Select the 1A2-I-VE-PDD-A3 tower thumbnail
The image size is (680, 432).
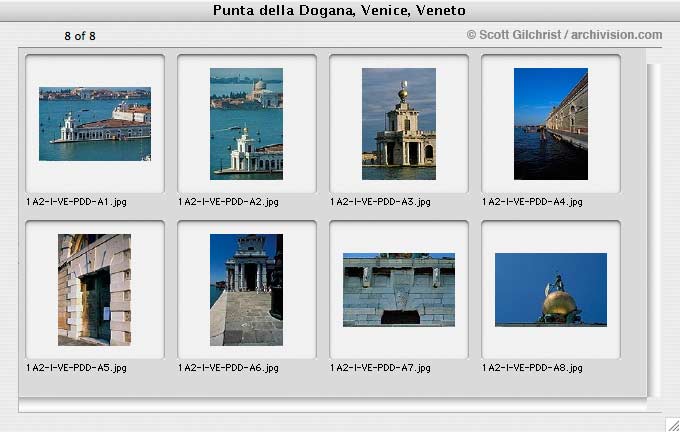[x=399, y=124]
